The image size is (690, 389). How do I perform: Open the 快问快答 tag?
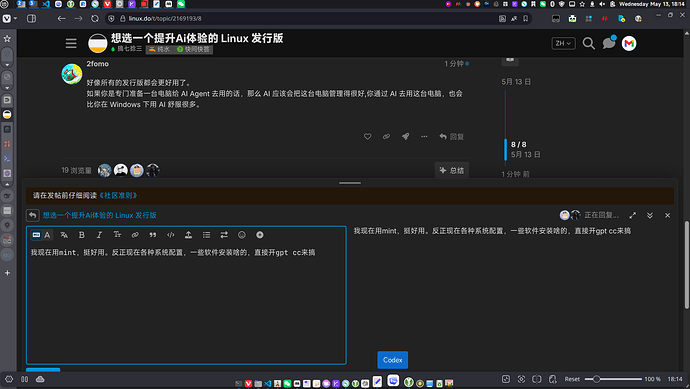[x=193, y=49]
